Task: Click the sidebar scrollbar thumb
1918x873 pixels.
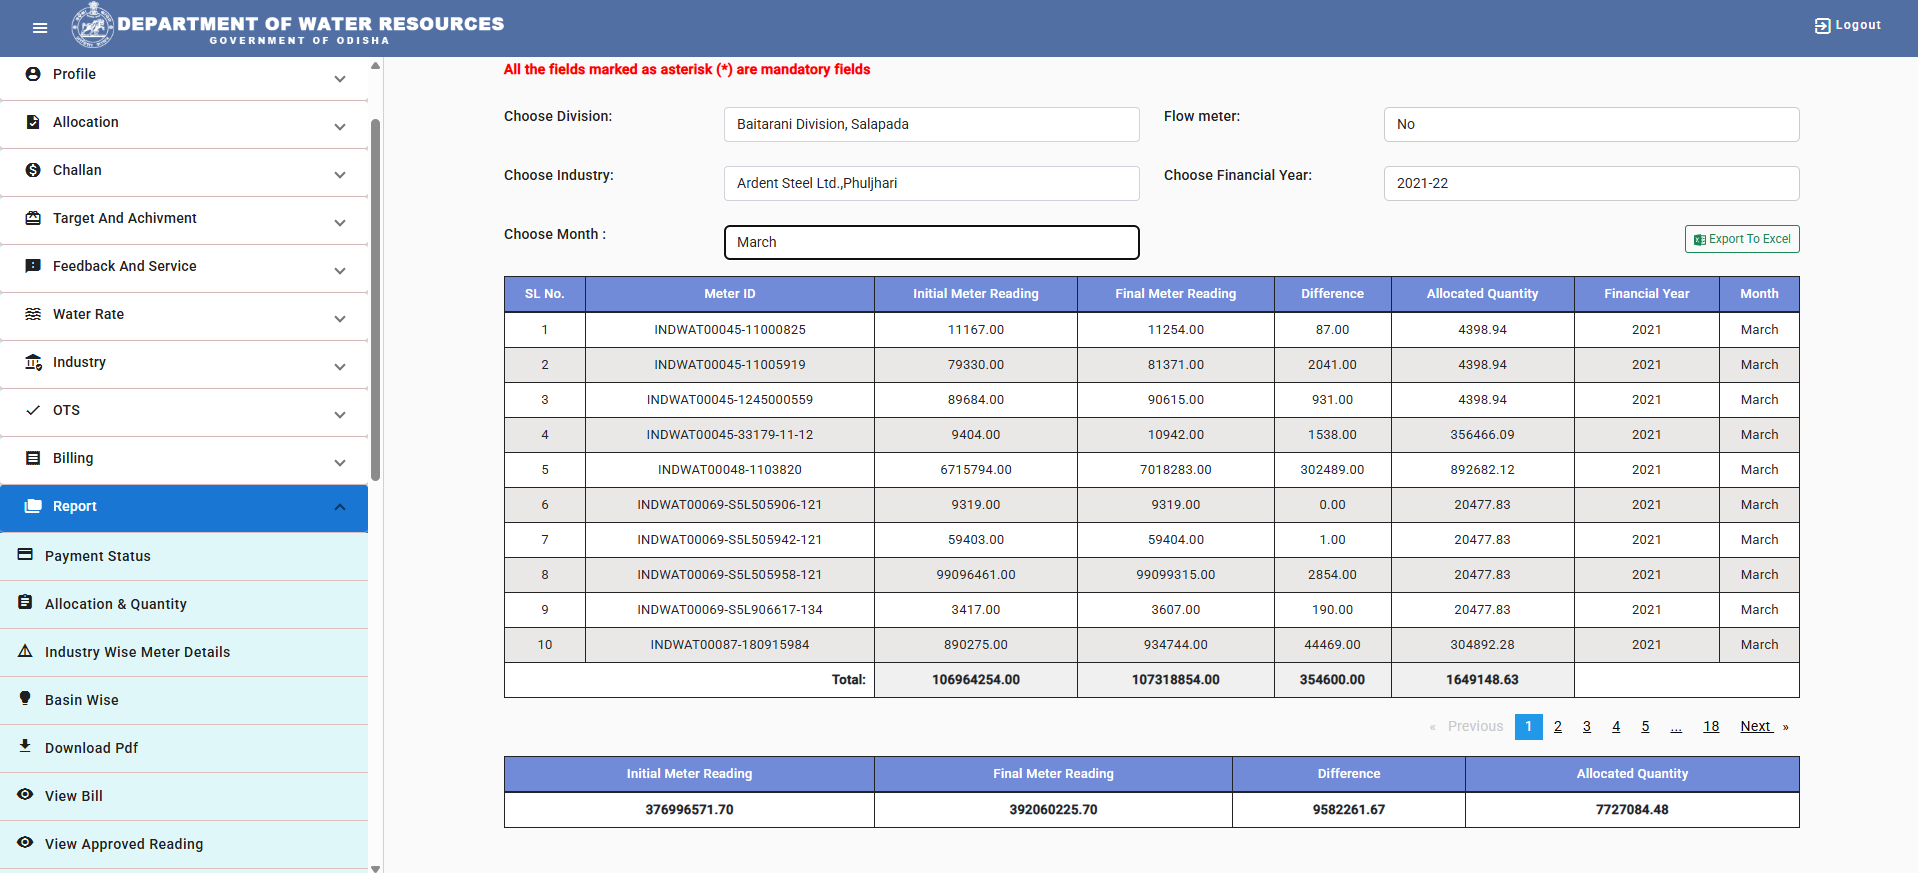Action: click(375, 300)
